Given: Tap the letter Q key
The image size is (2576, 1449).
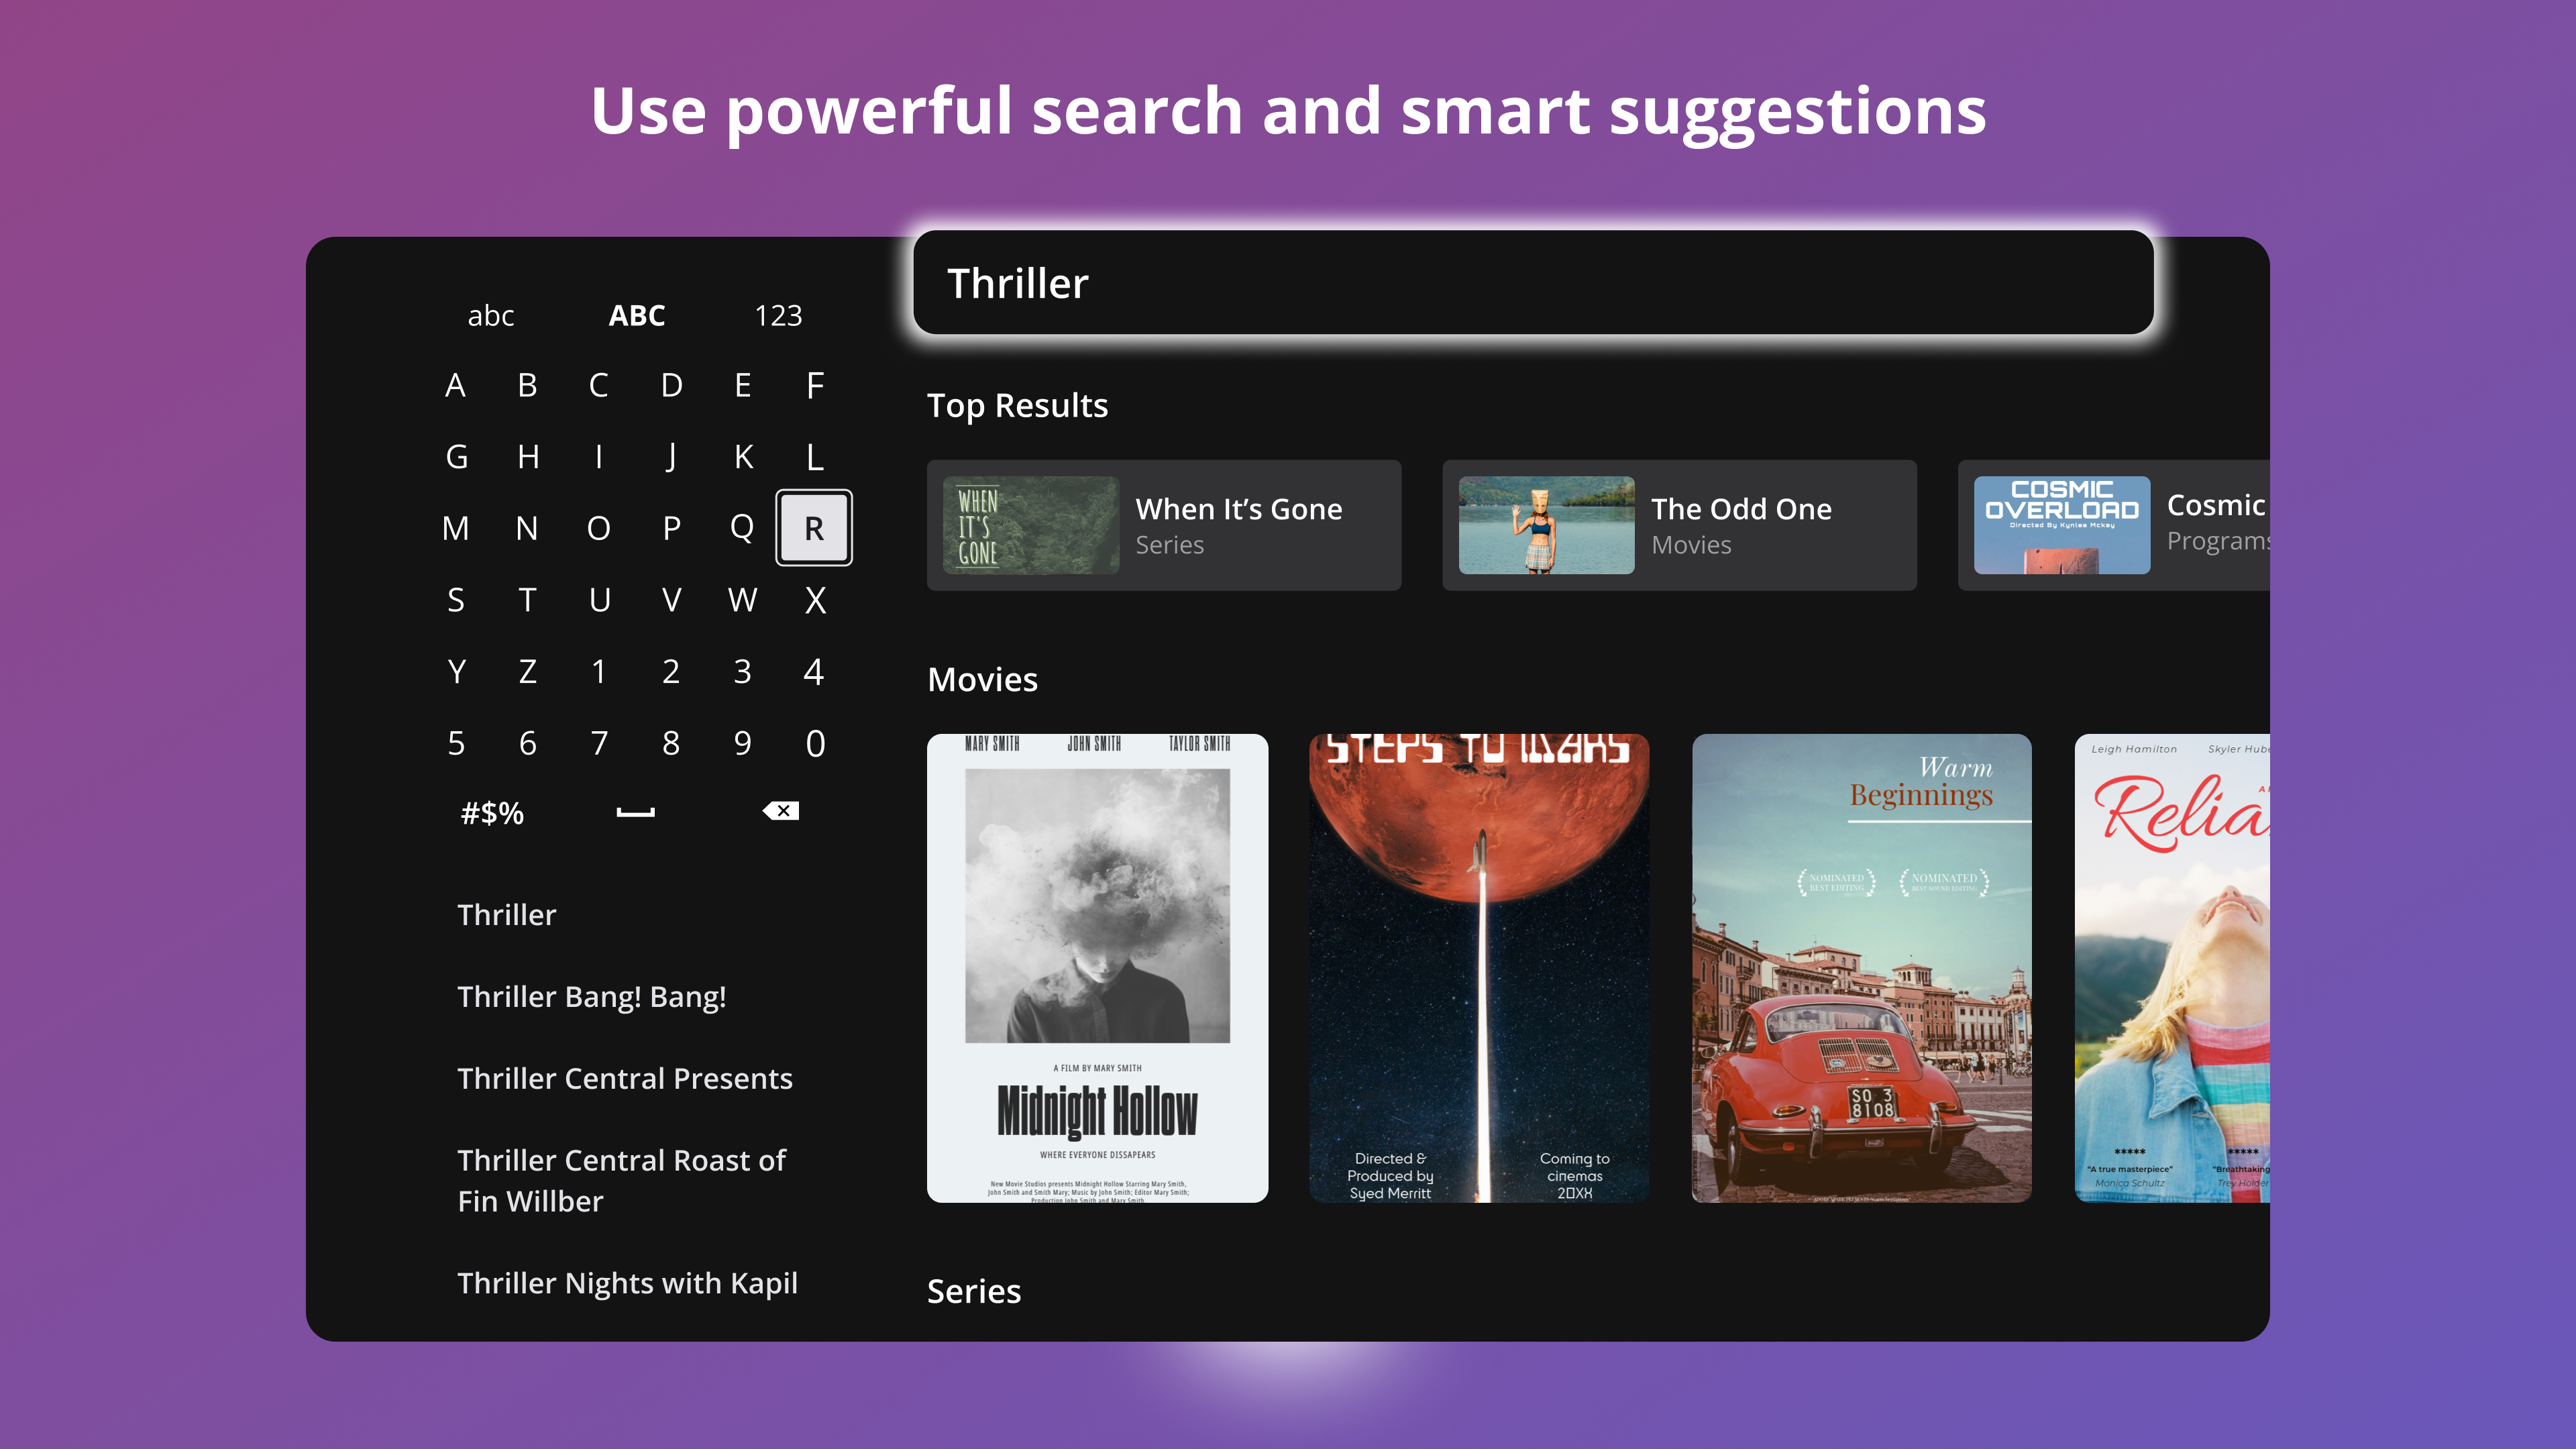Looking at the screenshot, I should [x=742, y=528].
